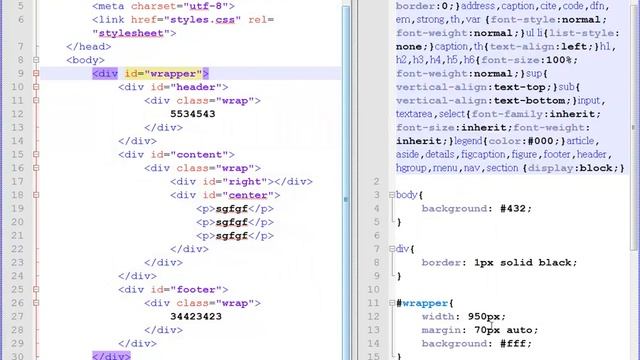Screen dimensions: 640x360
Task: Click the id="right" div on line 17
Action: click(241, 182)
